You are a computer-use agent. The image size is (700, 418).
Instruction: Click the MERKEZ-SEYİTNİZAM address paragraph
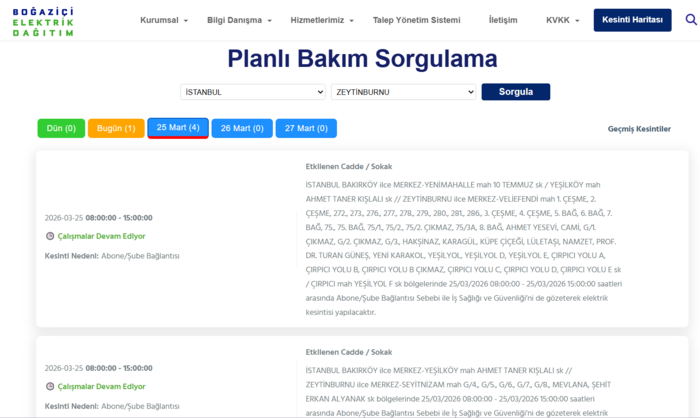pos(458,392)
